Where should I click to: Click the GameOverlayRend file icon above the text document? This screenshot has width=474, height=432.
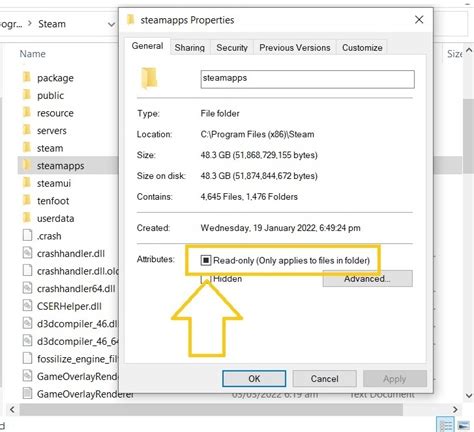pos(27,376)
